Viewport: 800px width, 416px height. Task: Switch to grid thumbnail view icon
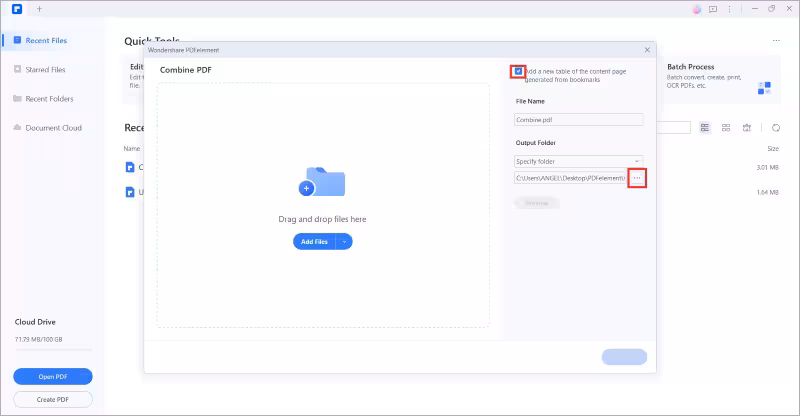pyautogui.click(x=726, y=128)
